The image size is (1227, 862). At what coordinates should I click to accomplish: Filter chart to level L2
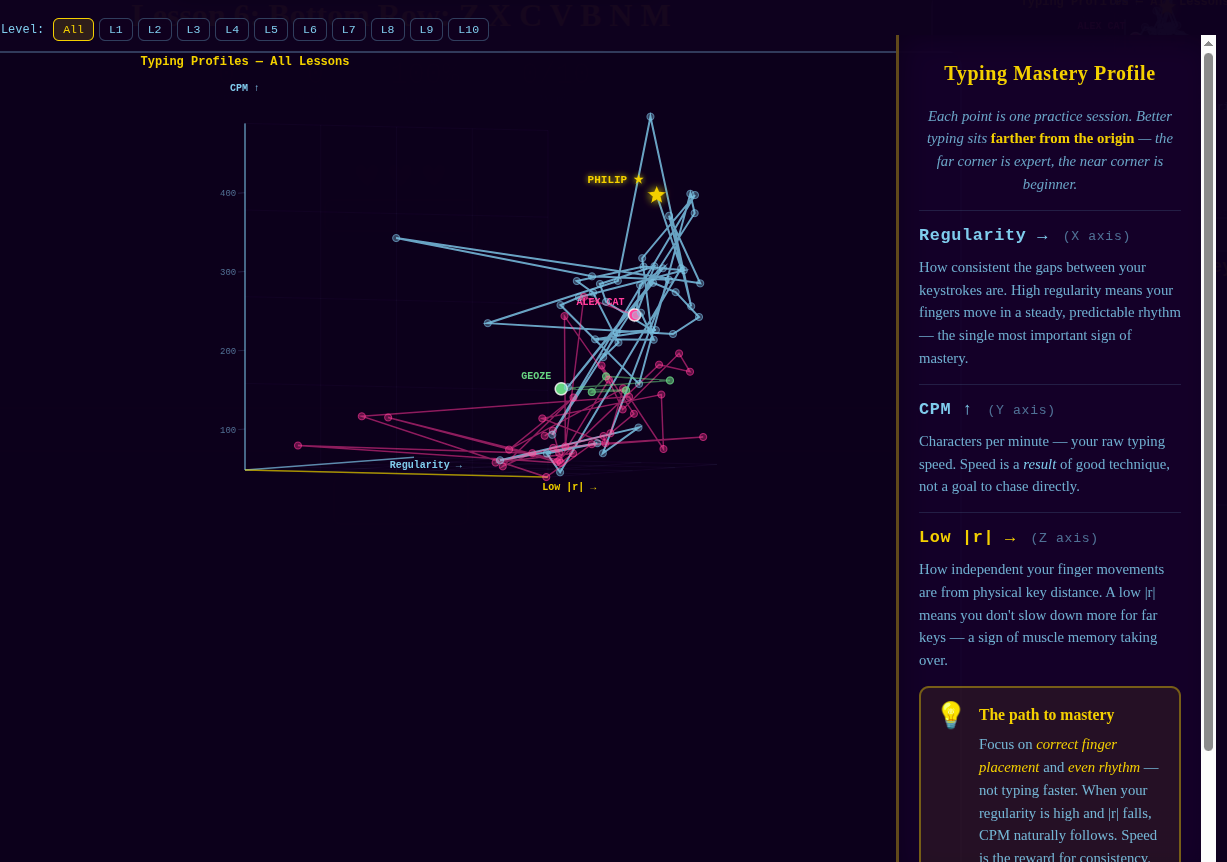(155, 30)
